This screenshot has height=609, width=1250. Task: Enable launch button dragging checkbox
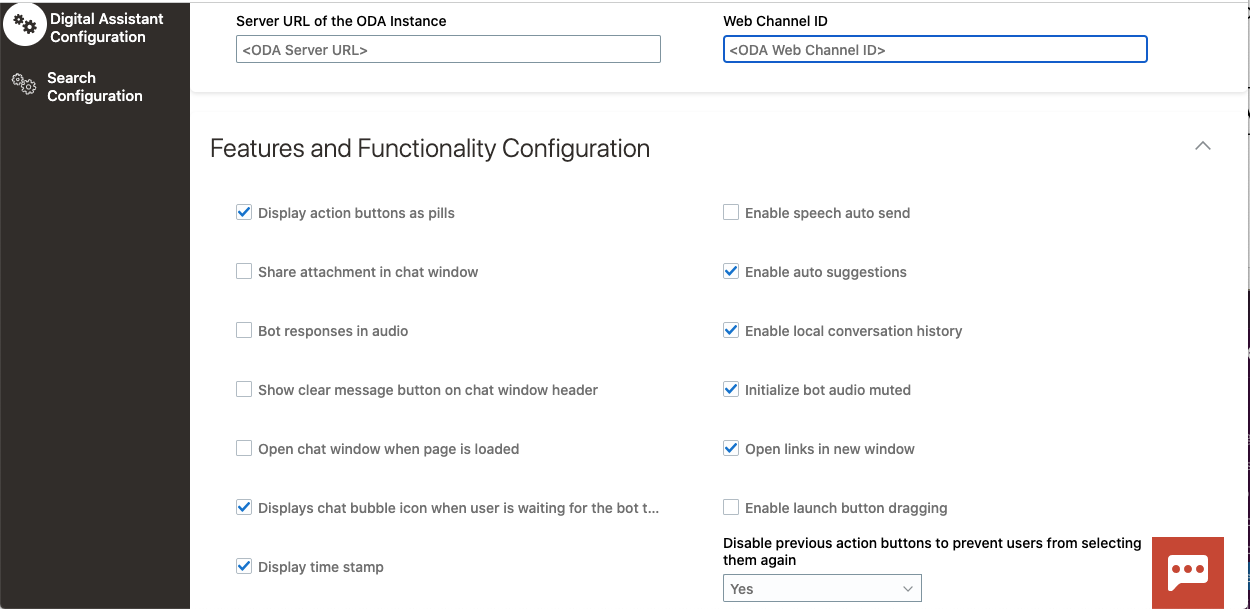pyautogui.click(x=731, y=507)
